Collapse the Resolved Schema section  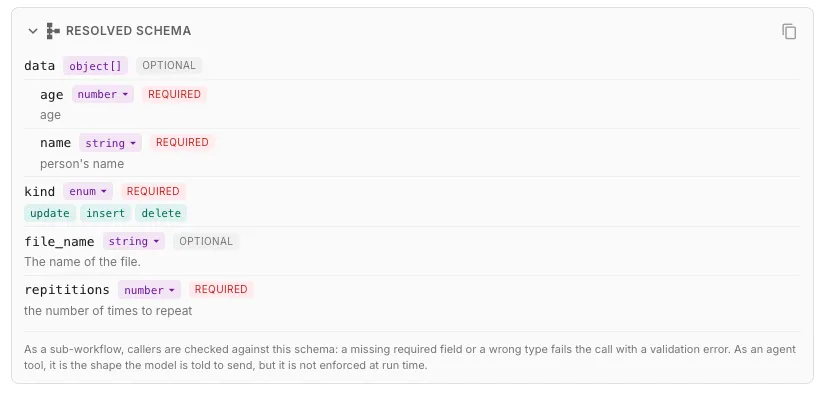click(33, 31)
